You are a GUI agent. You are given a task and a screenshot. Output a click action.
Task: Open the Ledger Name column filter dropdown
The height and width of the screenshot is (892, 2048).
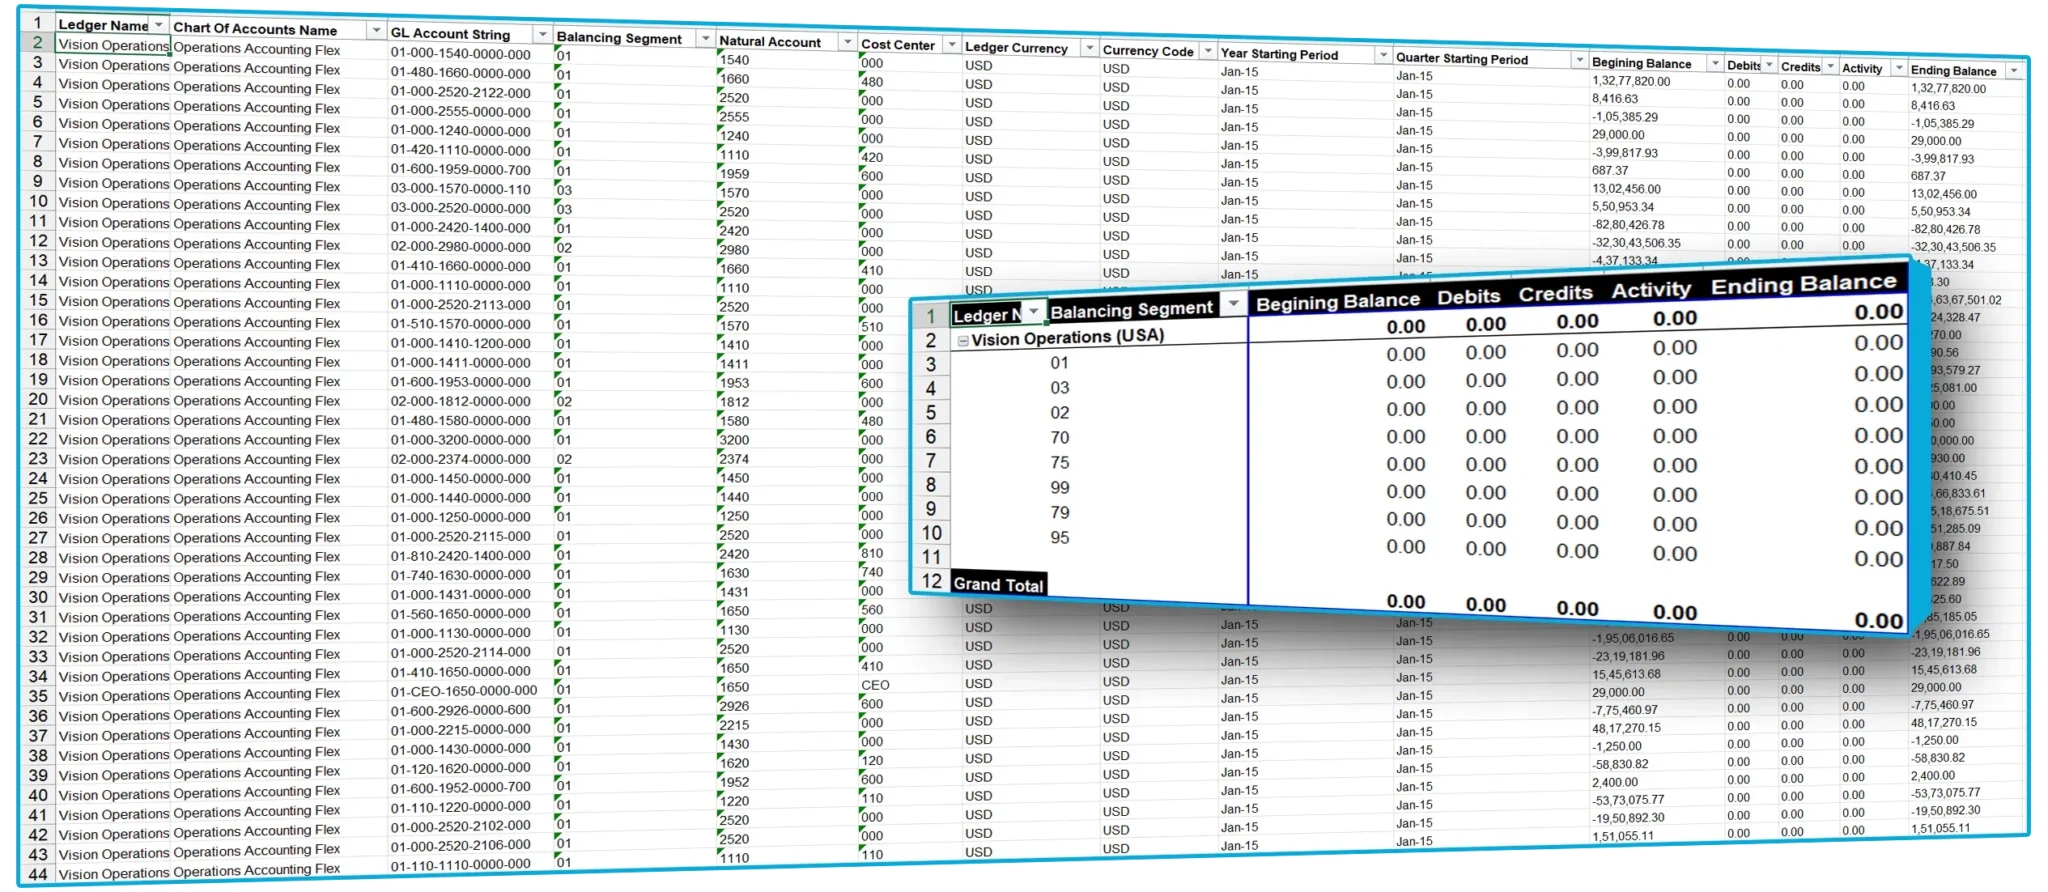[158, 25]
